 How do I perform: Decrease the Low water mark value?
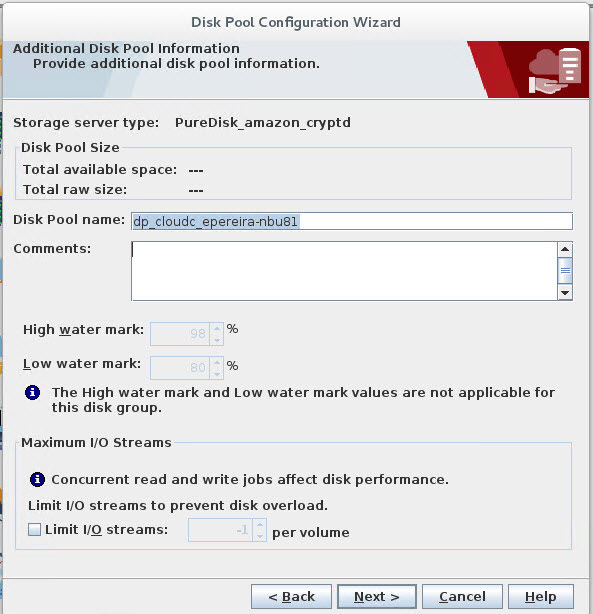coord(217,374)
